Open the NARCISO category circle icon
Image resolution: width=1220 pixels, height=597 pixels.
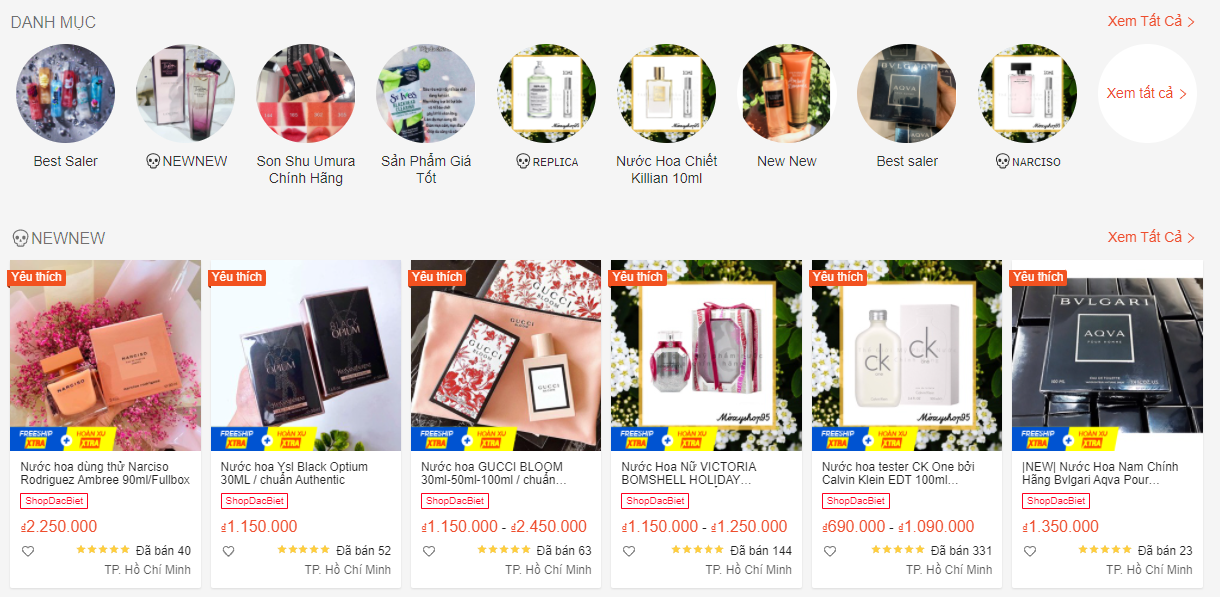pyautogui.click(x=1028, y=93)
